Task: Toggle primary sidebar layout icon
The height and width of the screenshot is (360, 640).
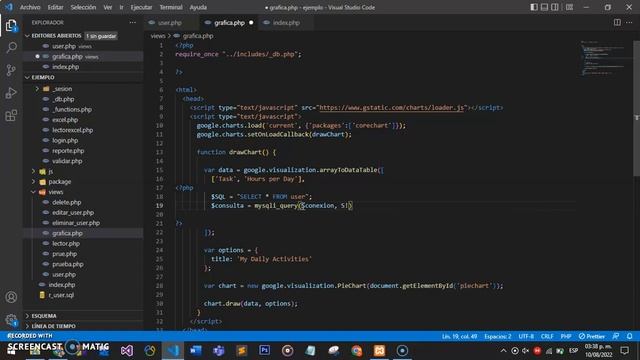Action: click(x=534, y=7)
